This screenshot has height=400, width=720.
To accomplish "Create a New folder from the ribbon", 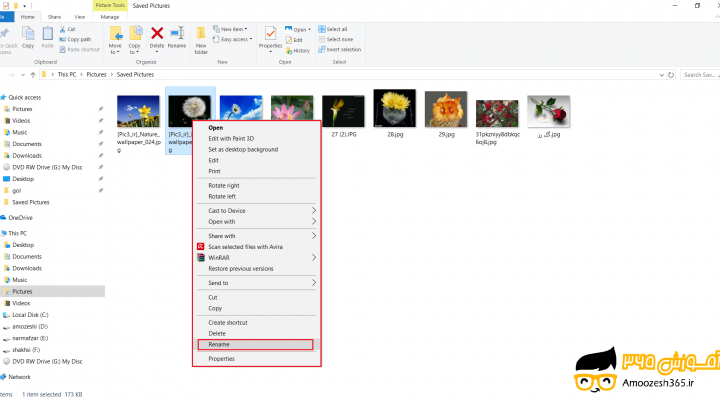I will [201, 40].
